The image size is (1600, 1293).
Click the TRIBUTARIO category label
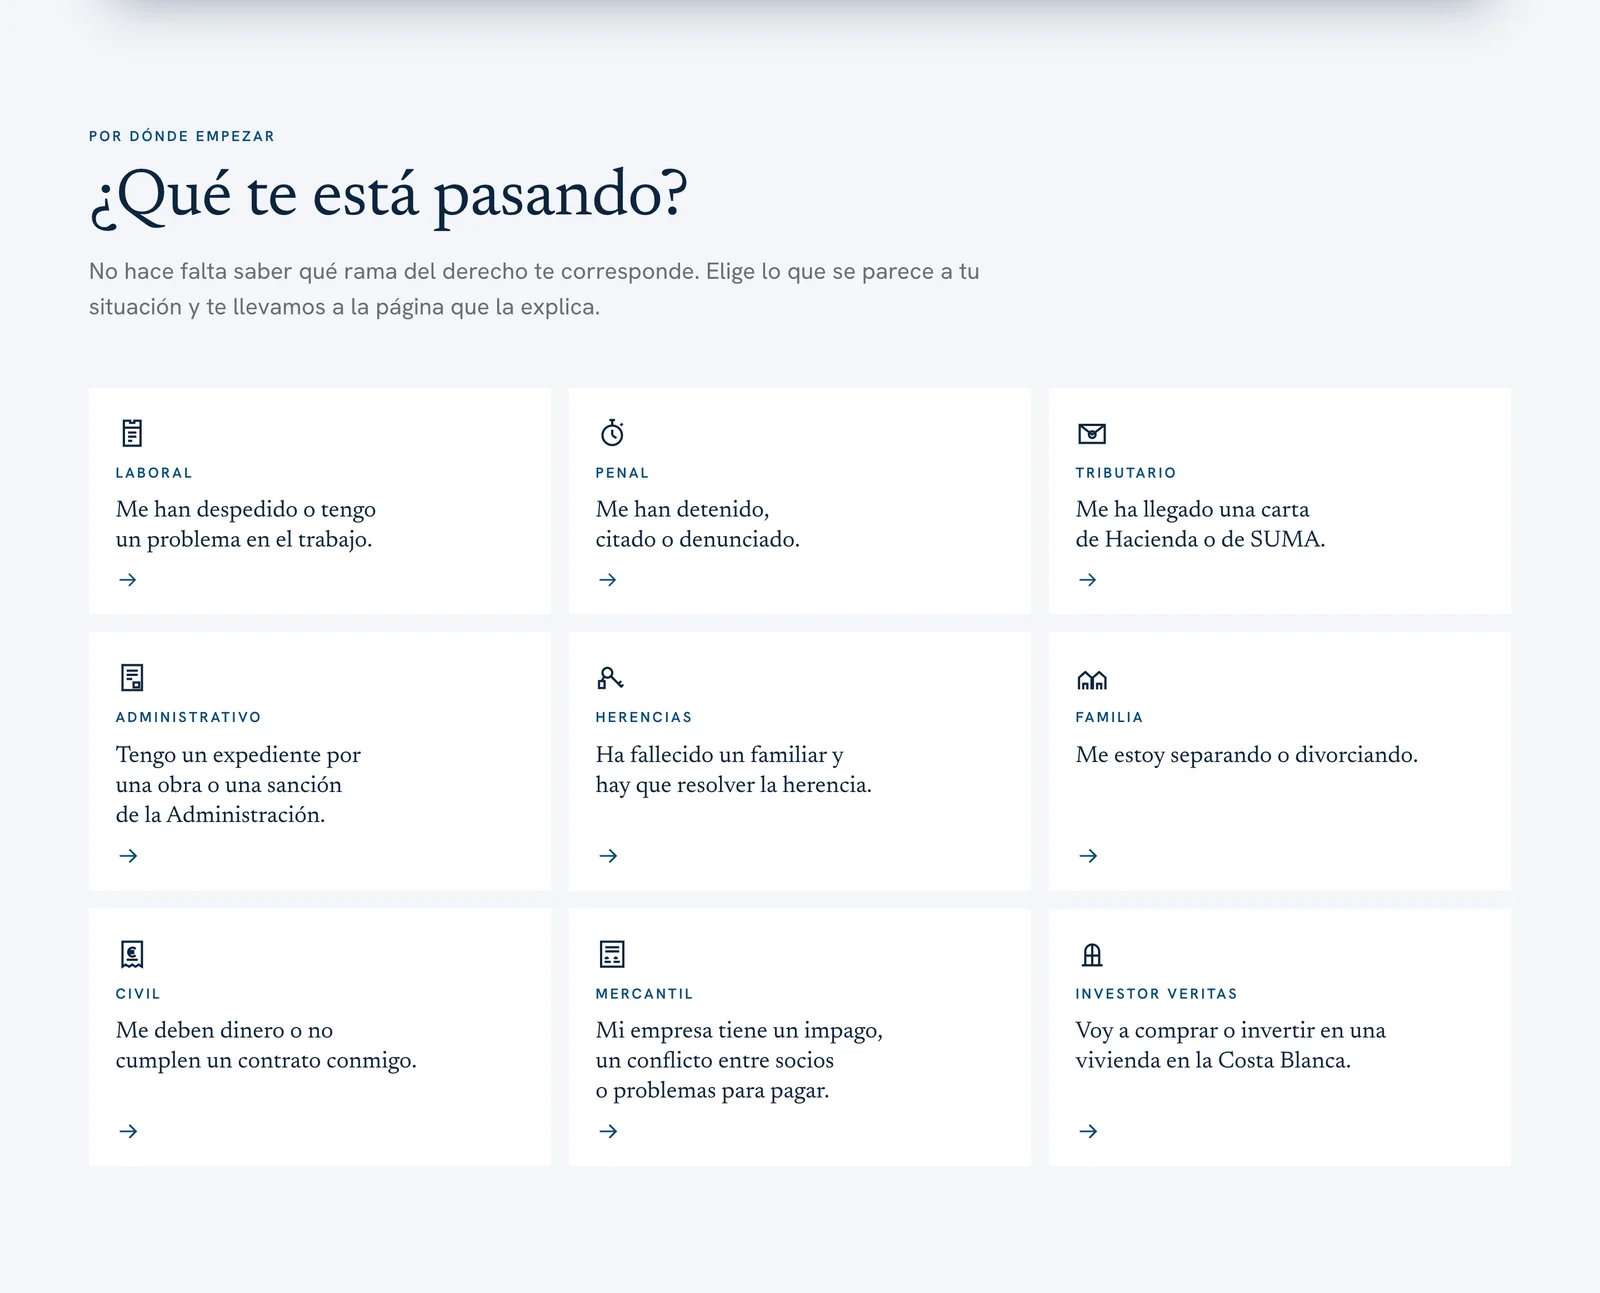(x=1126, y=473)
